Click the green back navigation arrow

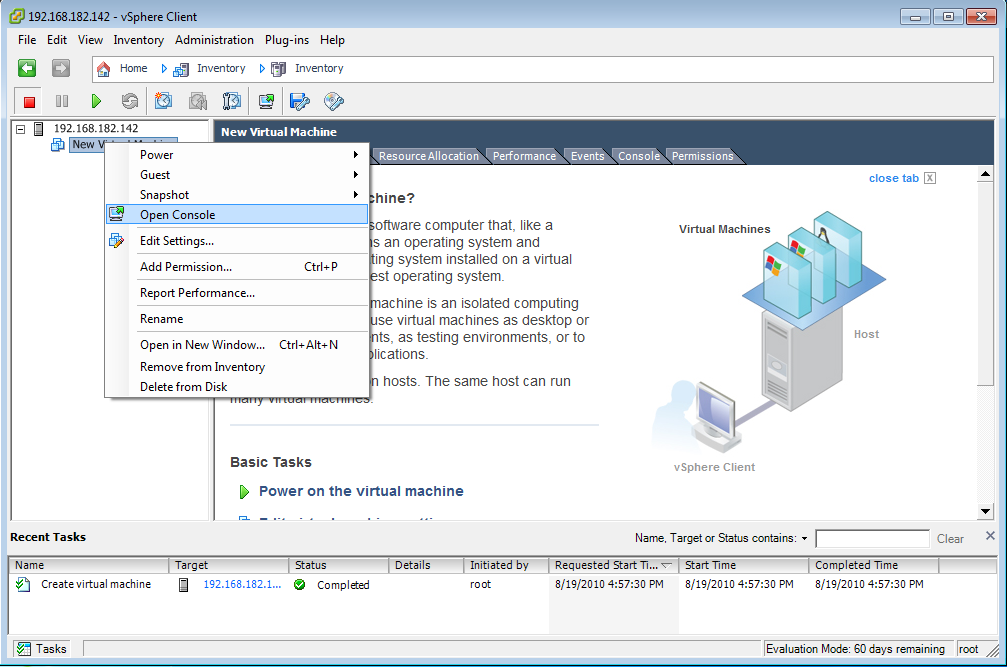pos(27,68)
